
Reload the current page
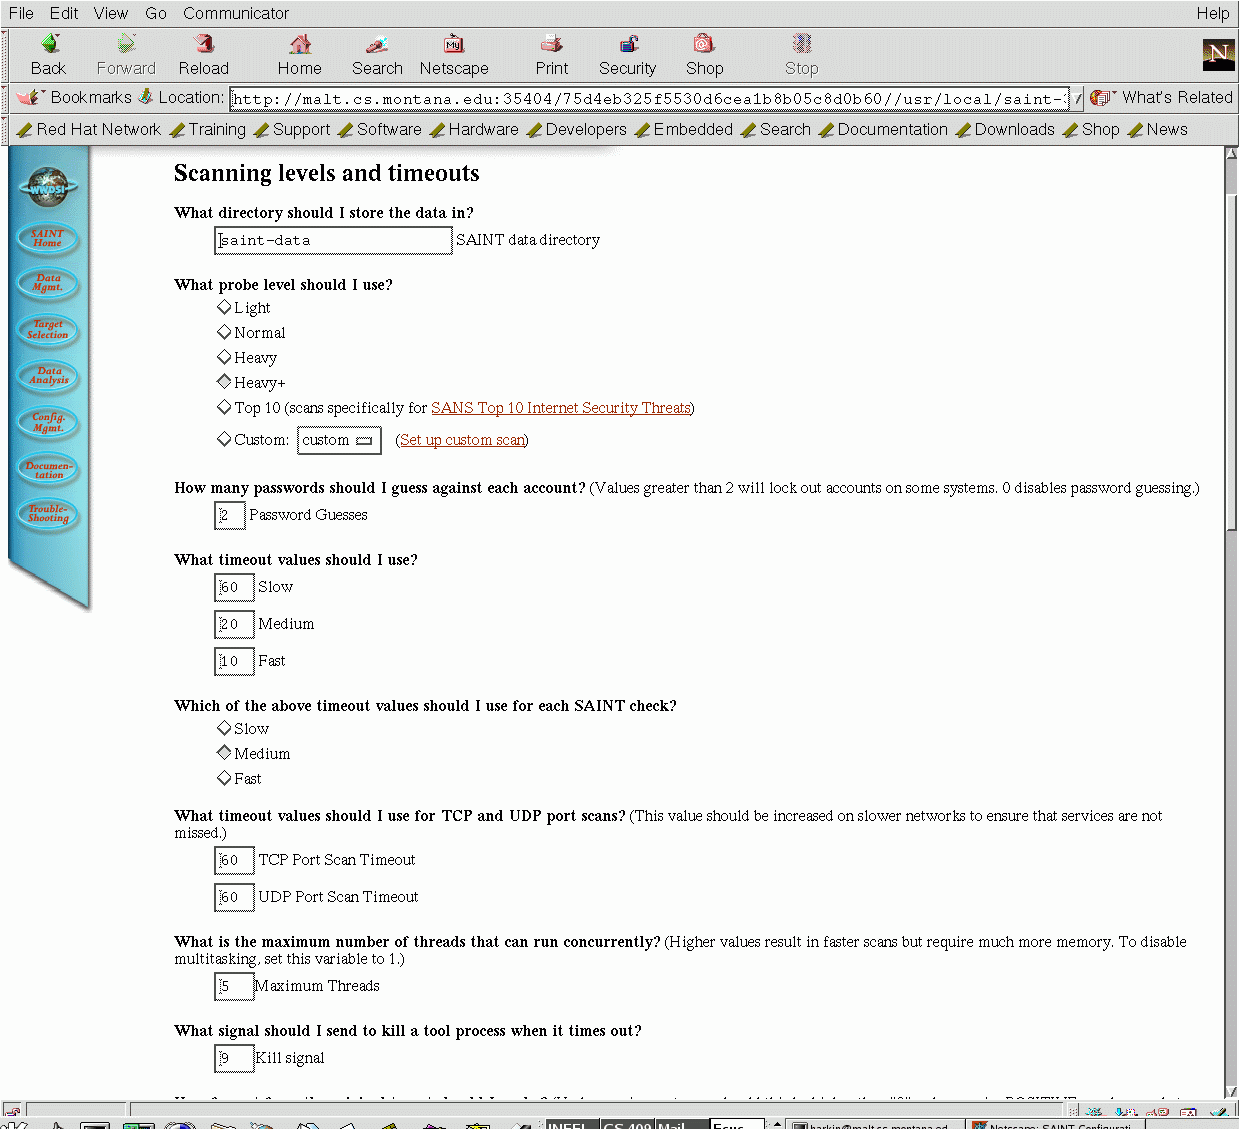[204, 45]
